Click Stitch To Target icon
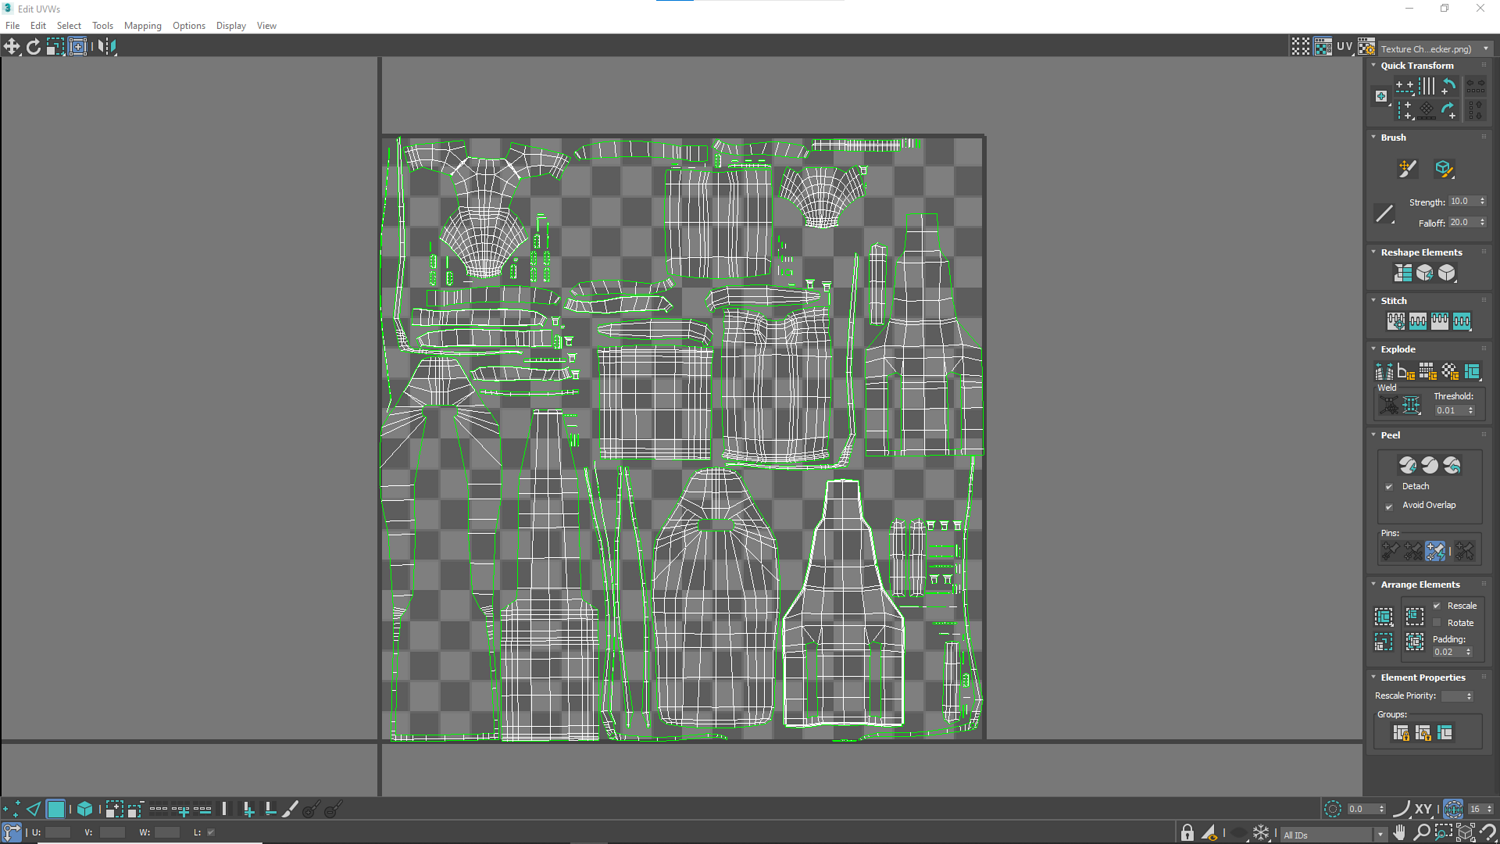 click(x=1396, y=321)
